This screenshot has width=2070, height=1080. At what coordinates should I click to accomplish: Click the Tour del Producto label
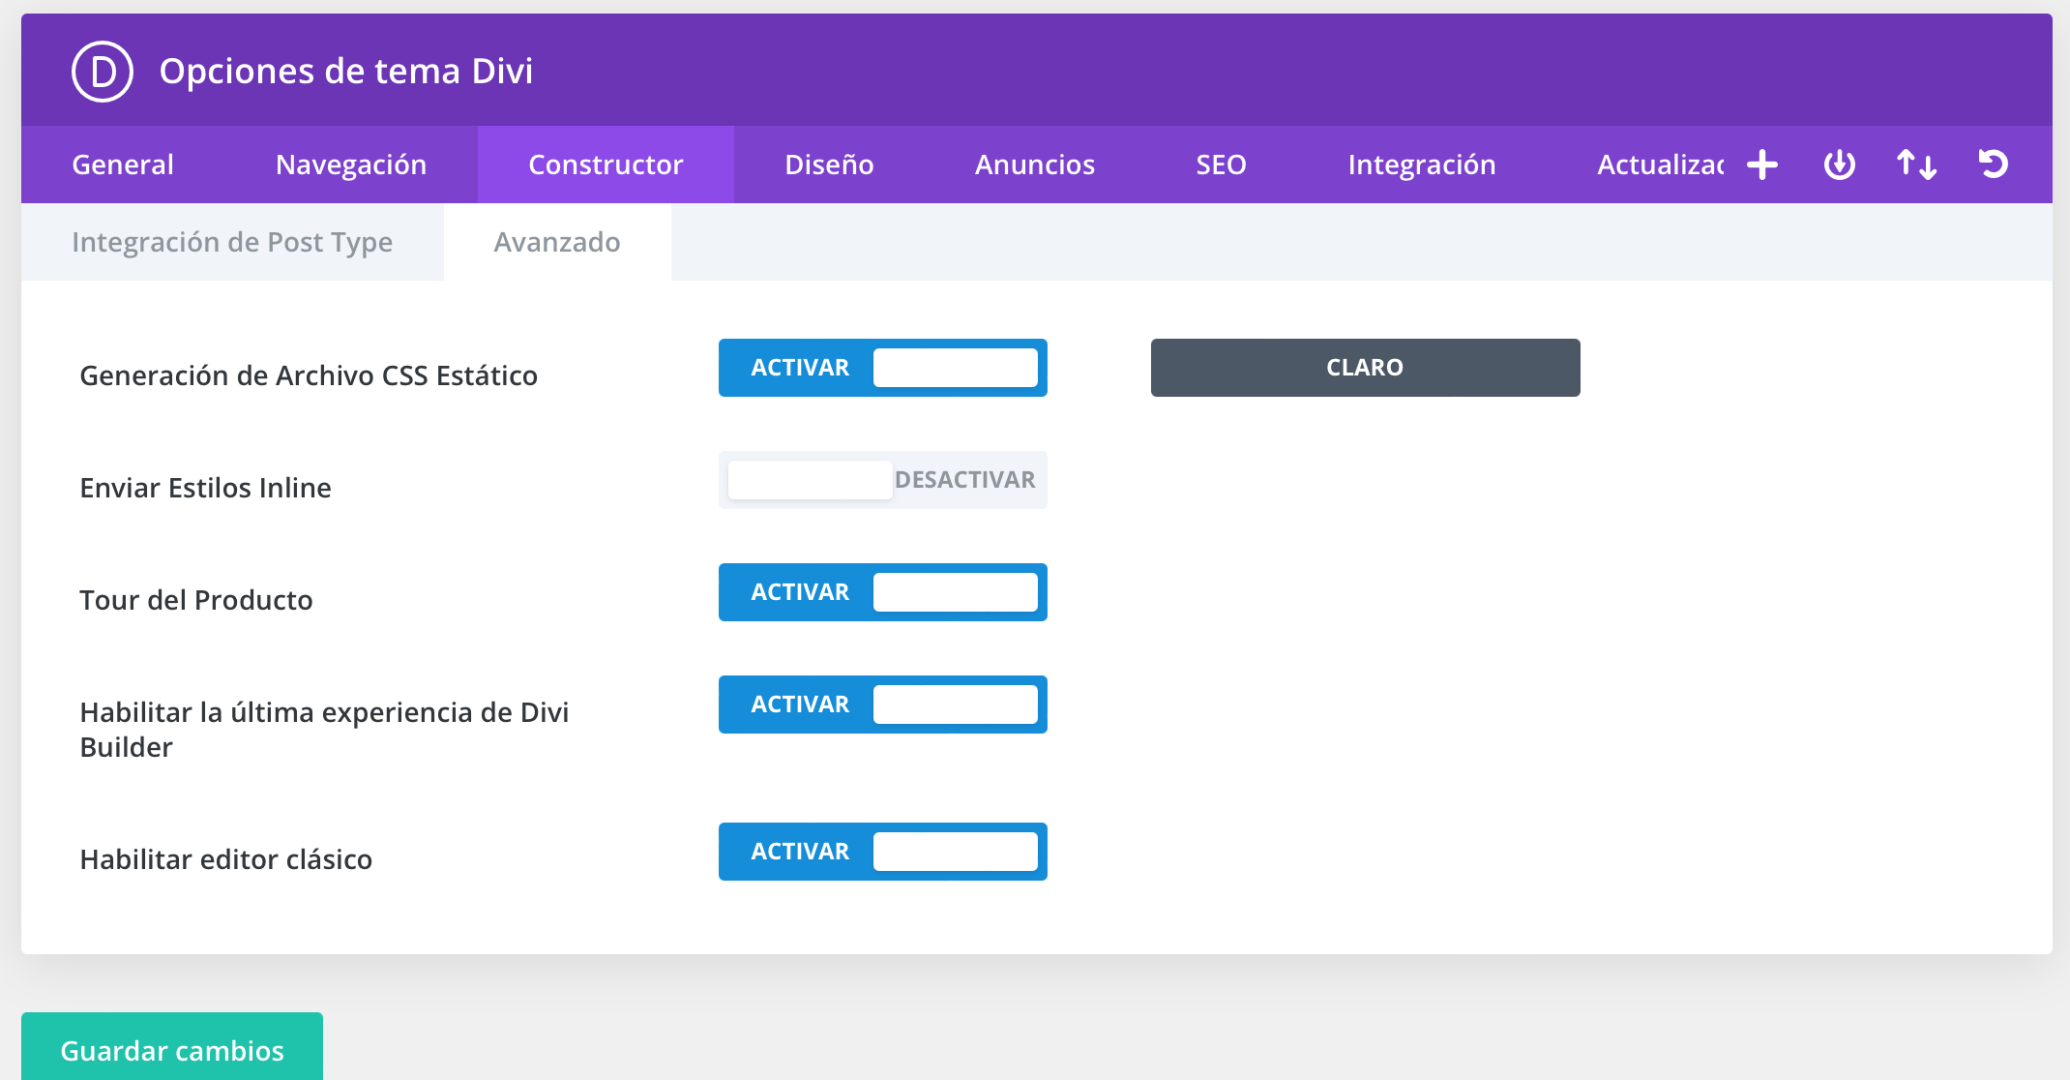coord(196,600)
